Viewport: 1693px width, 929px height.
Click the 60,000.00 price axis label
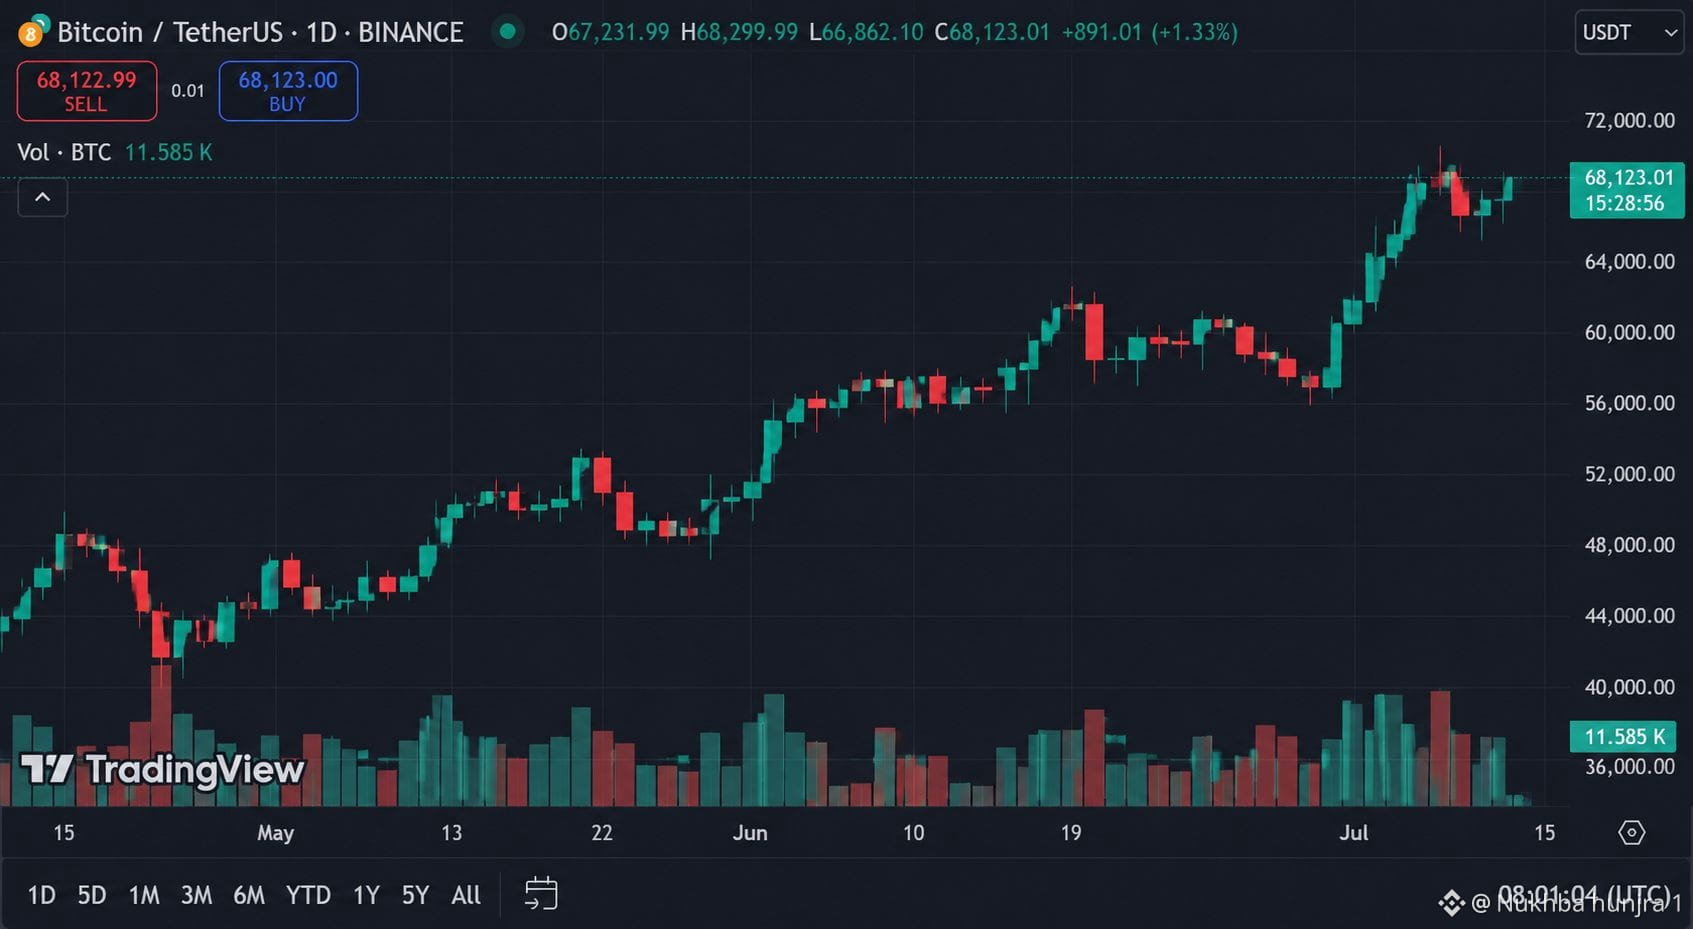[x=1629, y=332]
